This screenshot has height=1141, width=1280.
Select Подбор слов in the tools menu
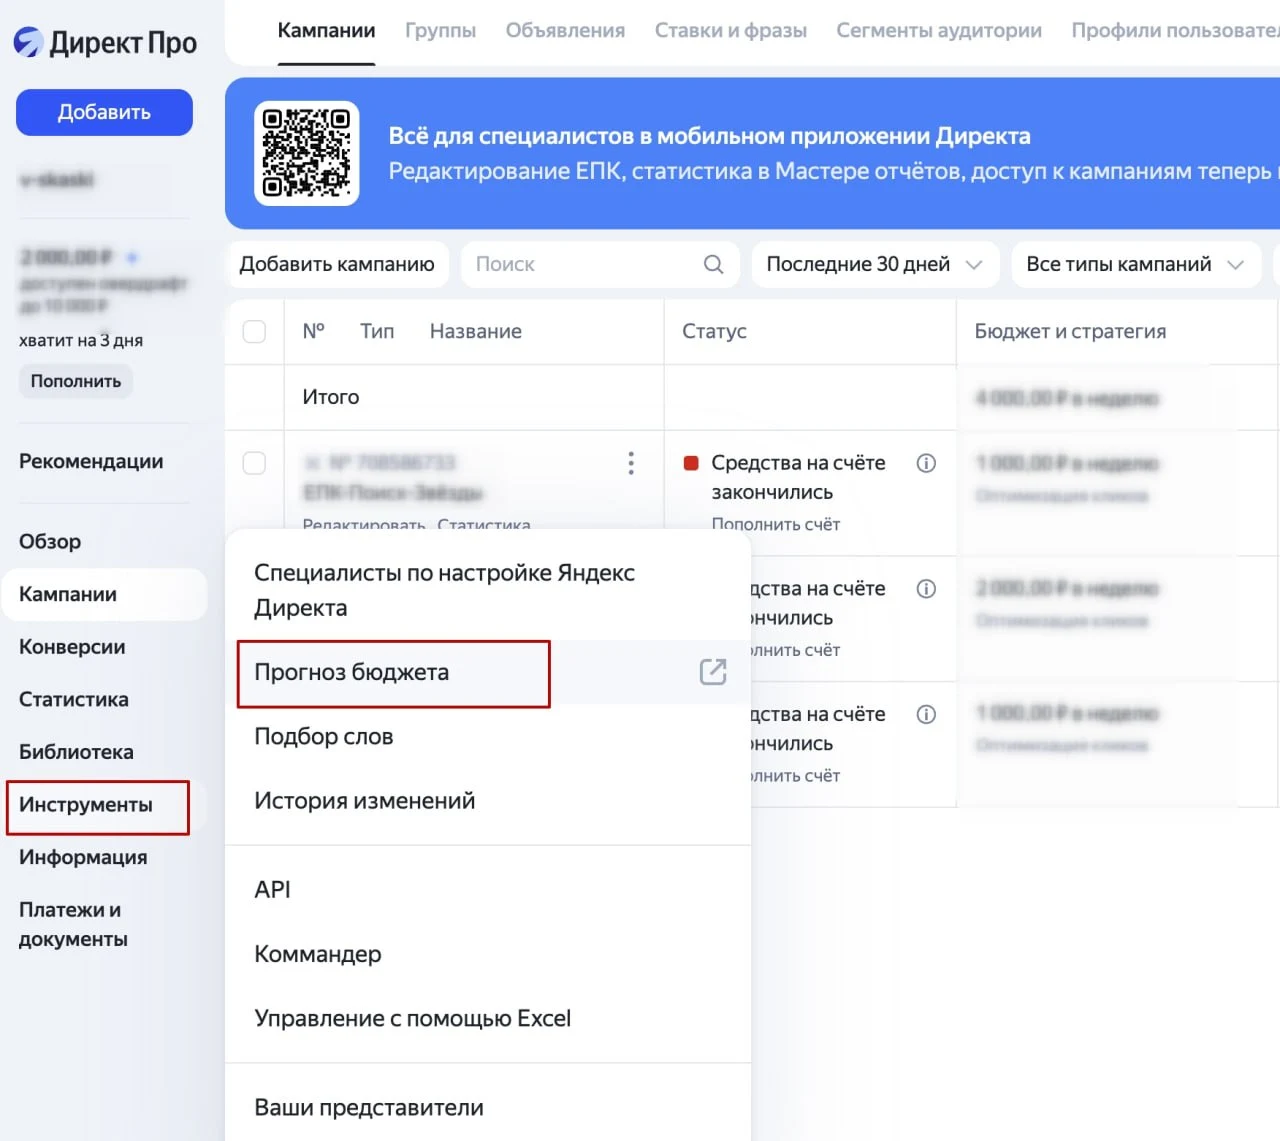(x=324, y=737)
